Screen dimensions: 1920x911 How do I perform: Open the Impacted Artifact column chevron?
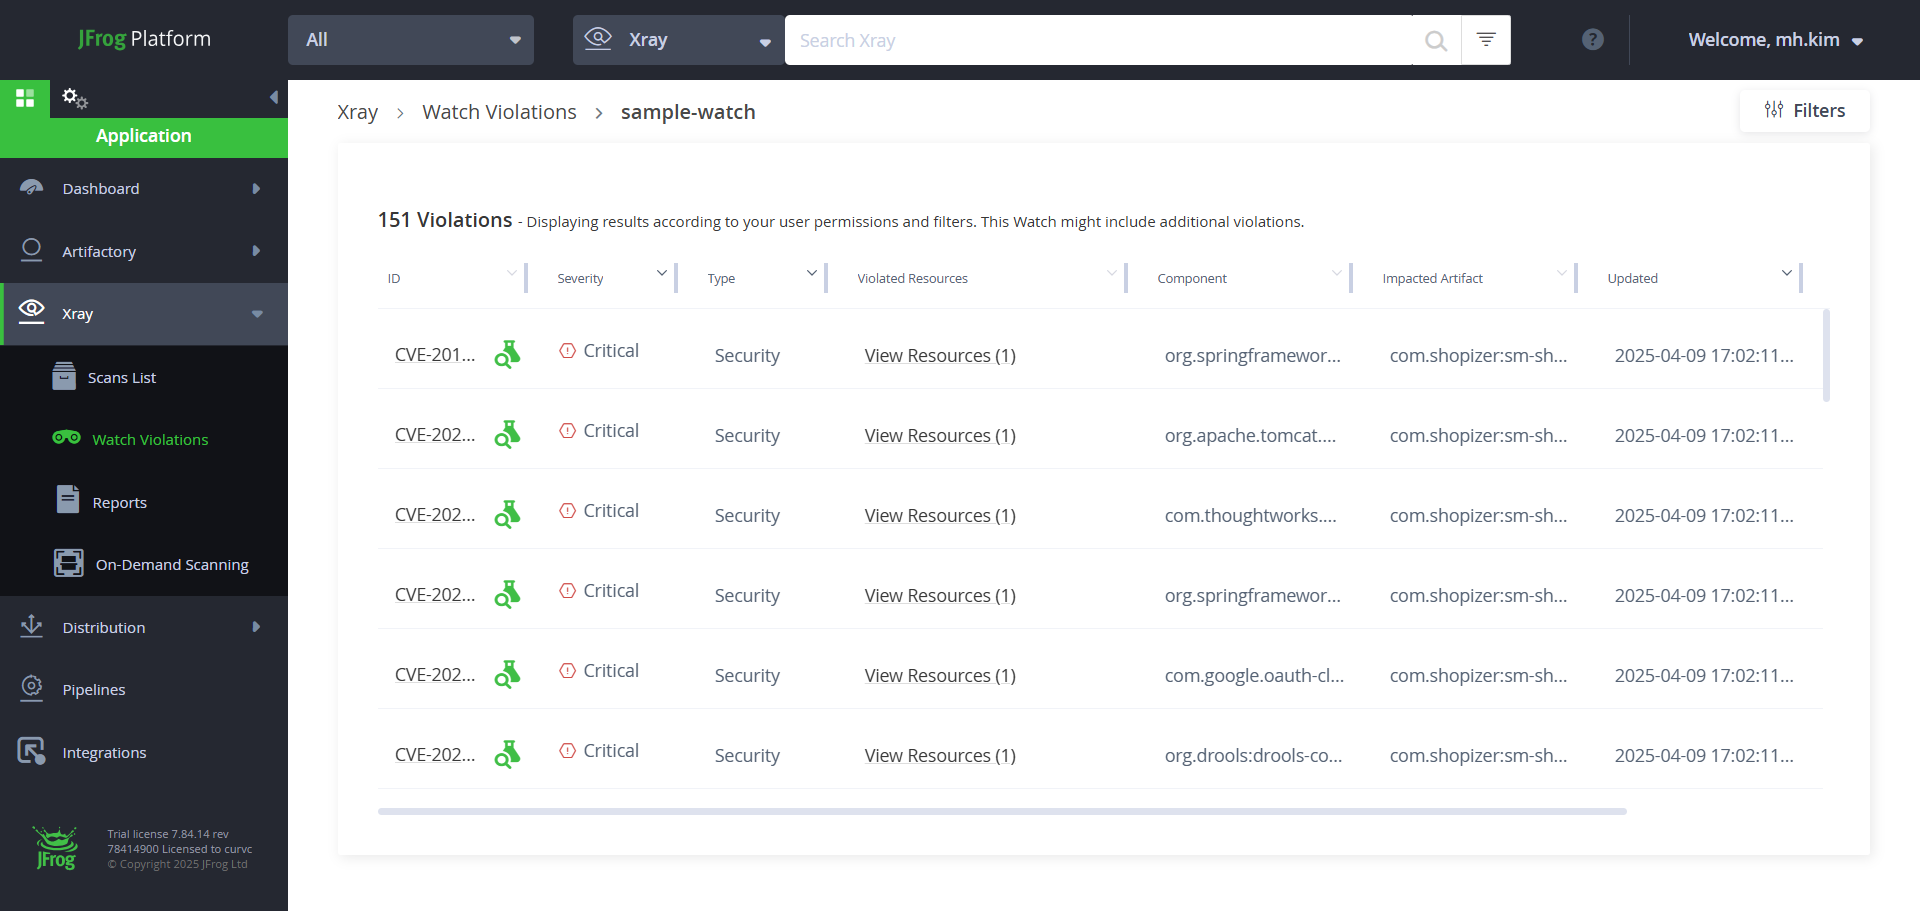pyautogui.click(x=1561, y=273)
